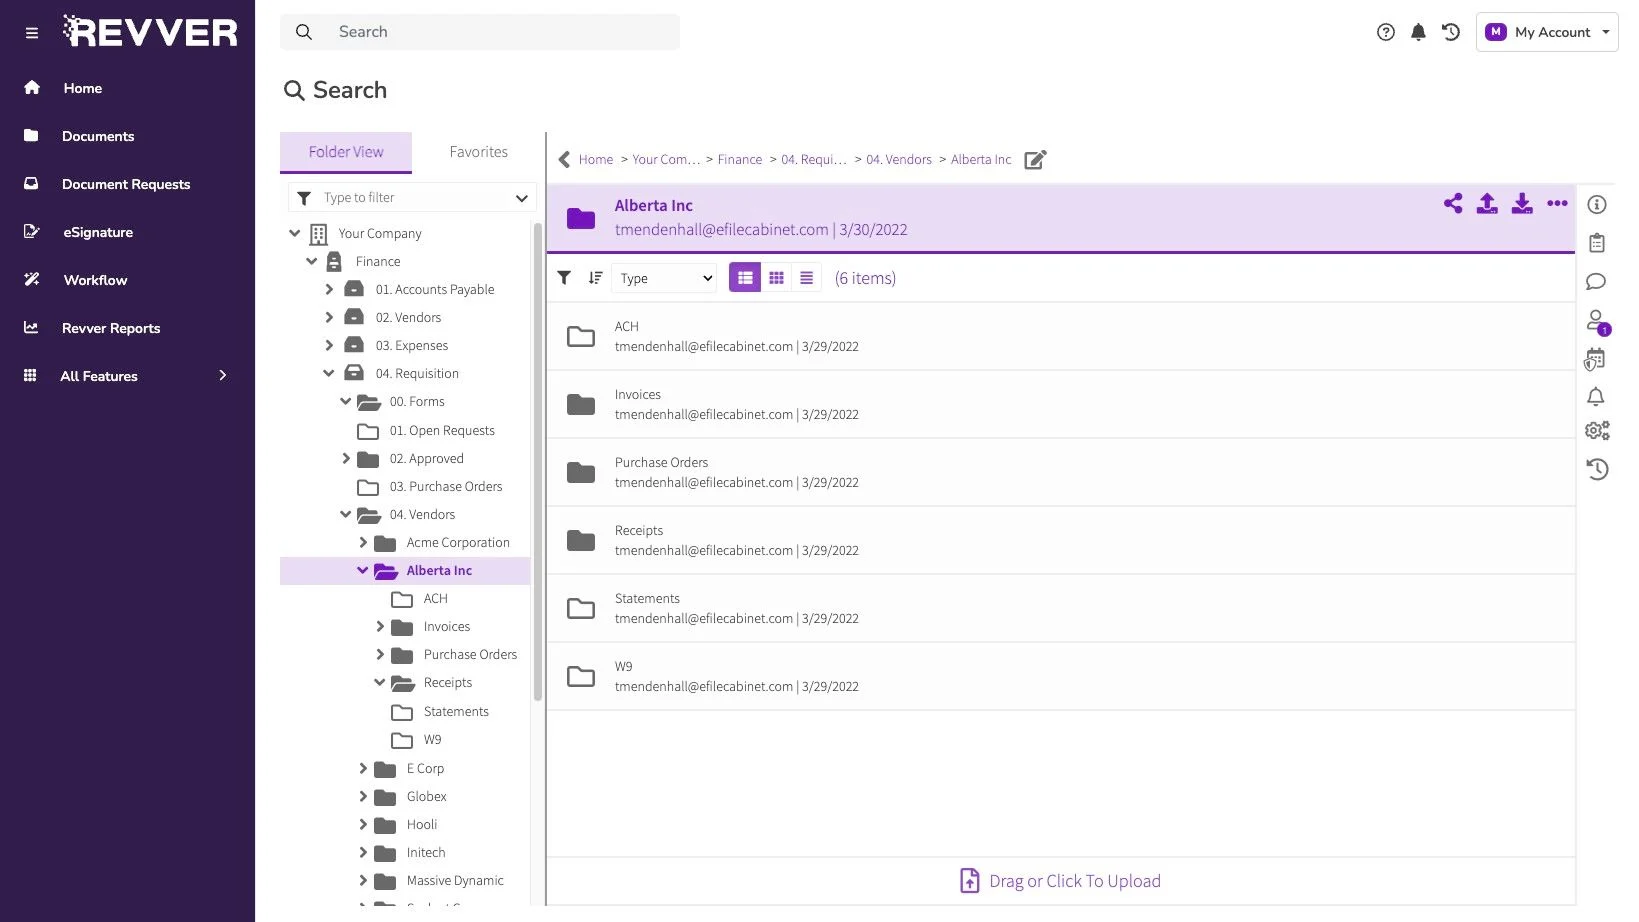Screen dimensions: 1639x922
Task: Click the folder tree vertical scrollbar
Action: (538, 460)
